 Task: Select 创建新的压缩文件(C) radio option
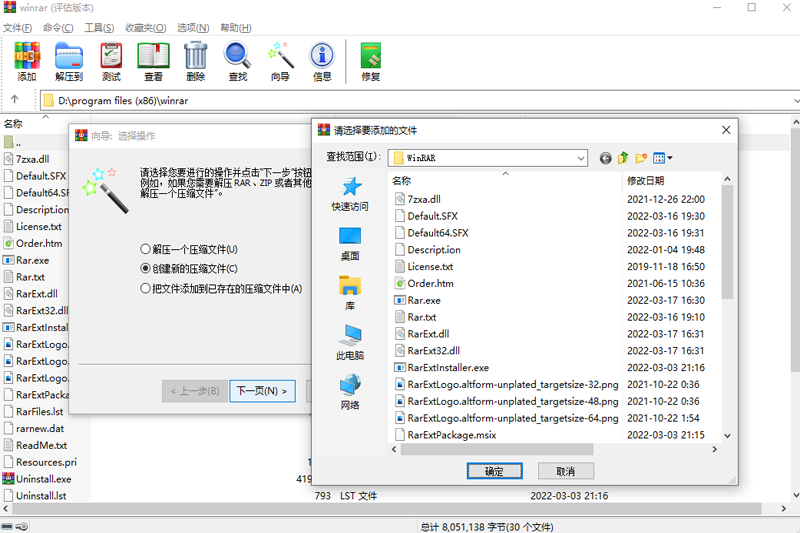(x=189, y=269)
